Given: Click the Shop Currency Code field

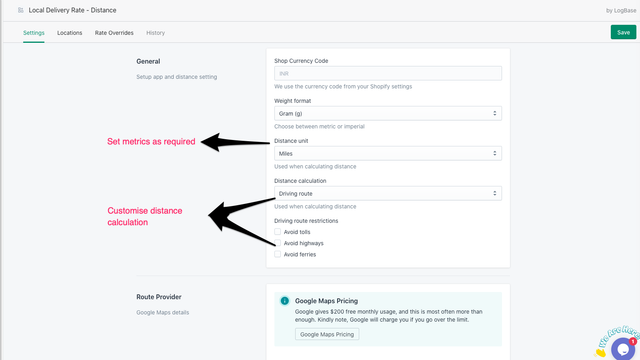Looking at the screenshot, I should [x=388, y=73].
